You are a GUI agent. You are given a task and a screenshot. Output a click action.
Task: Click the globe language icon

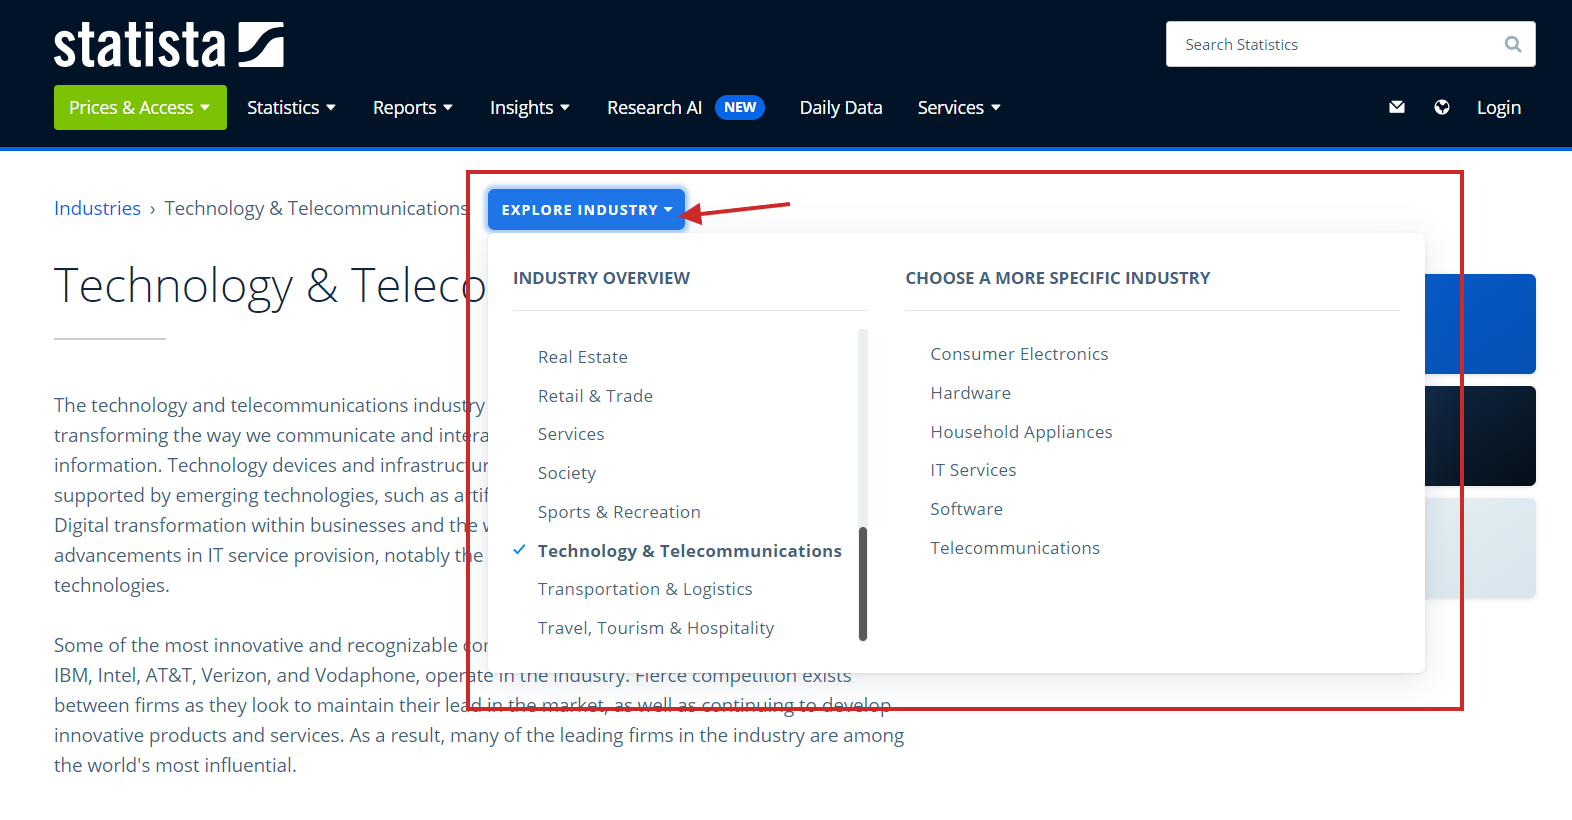coord(1441,107)
